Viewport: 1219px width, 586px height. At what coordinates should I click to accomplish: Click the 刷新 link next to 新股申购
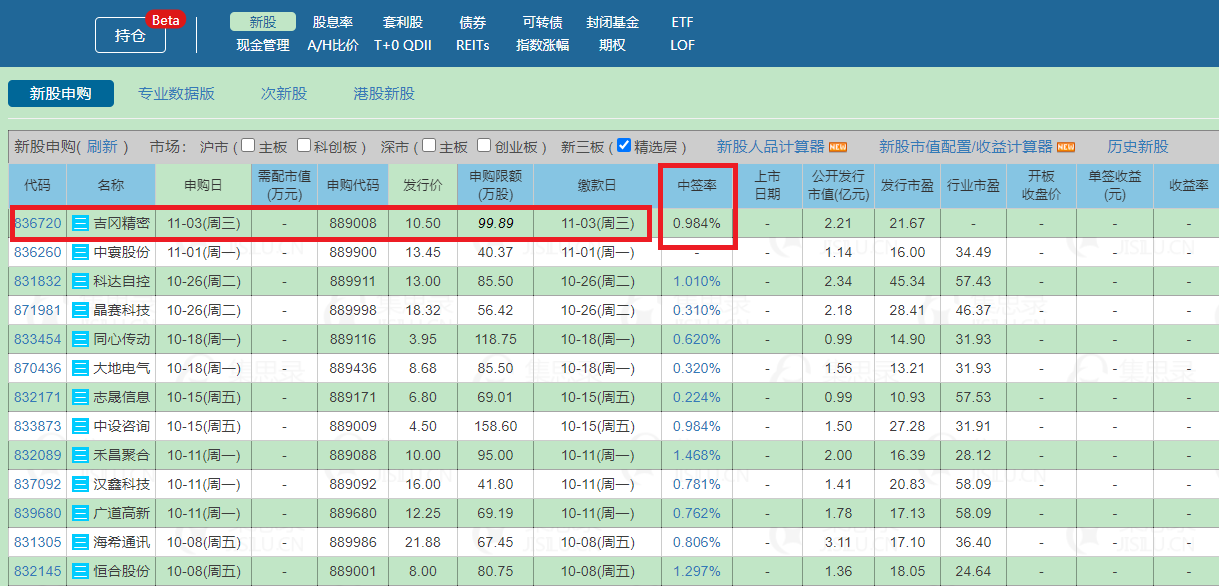tap(102, 147)
